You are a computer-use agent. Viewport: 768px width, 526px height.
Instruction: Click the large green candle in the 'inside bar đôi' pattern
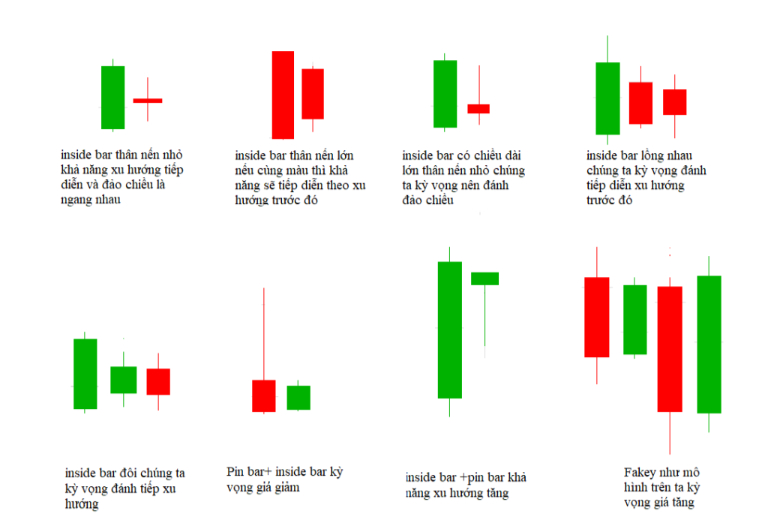click(86, 374)
